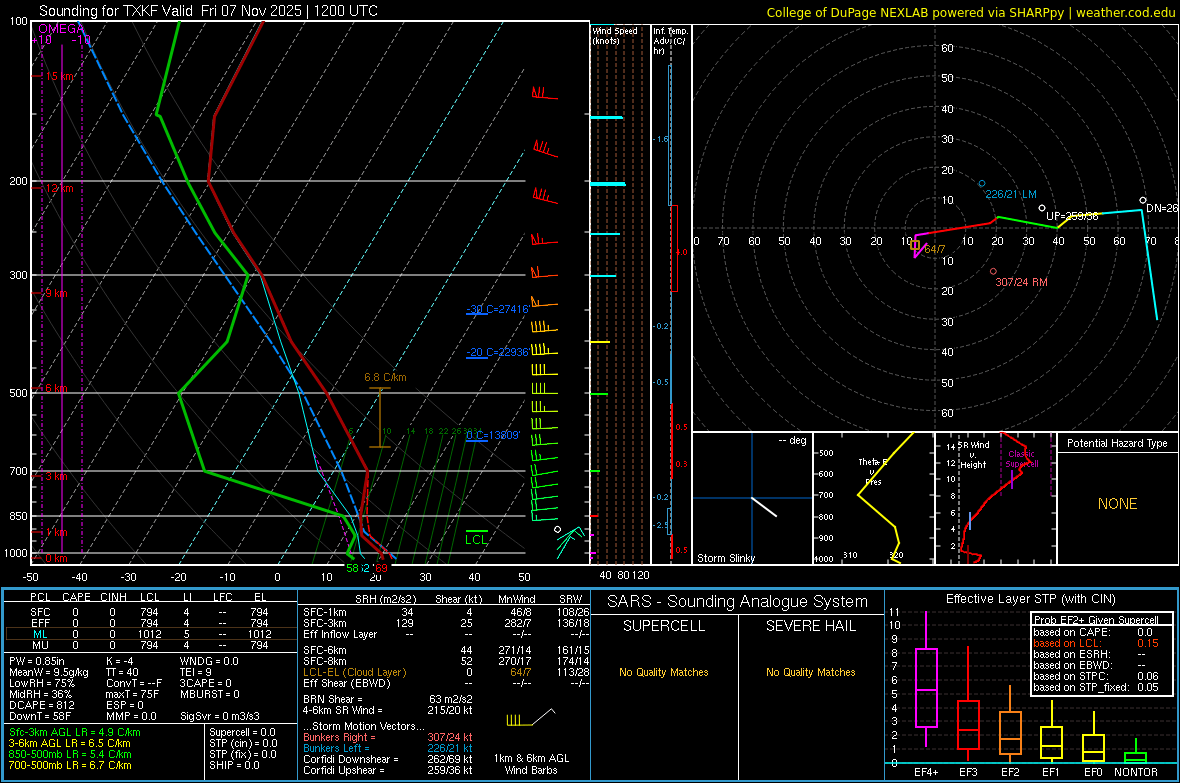Click the Storm Slinky panel label

[726, 558]
